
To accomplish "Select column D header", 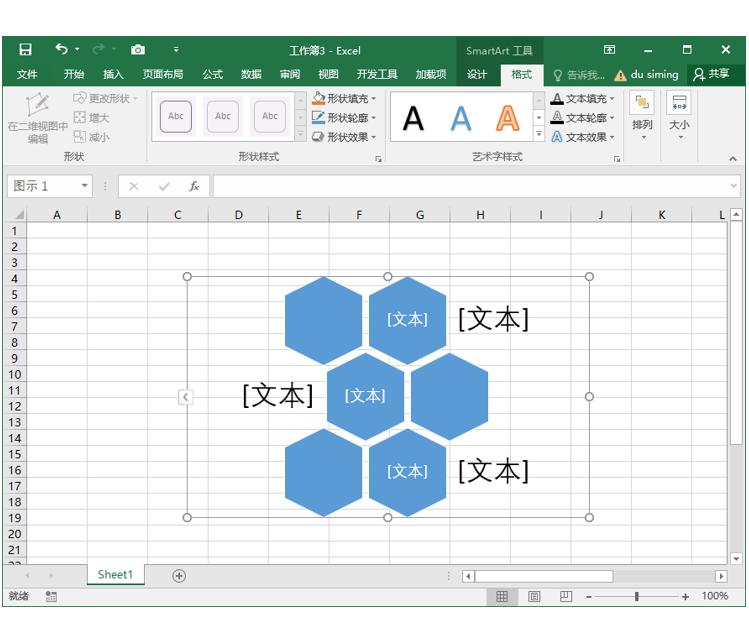I will pyautogui.click(x=238, y=215).
